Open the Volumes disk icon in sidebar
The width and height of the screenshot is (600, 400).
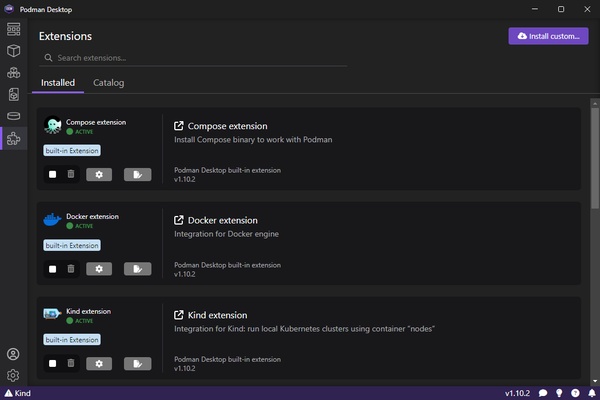[x=13, y=116]
